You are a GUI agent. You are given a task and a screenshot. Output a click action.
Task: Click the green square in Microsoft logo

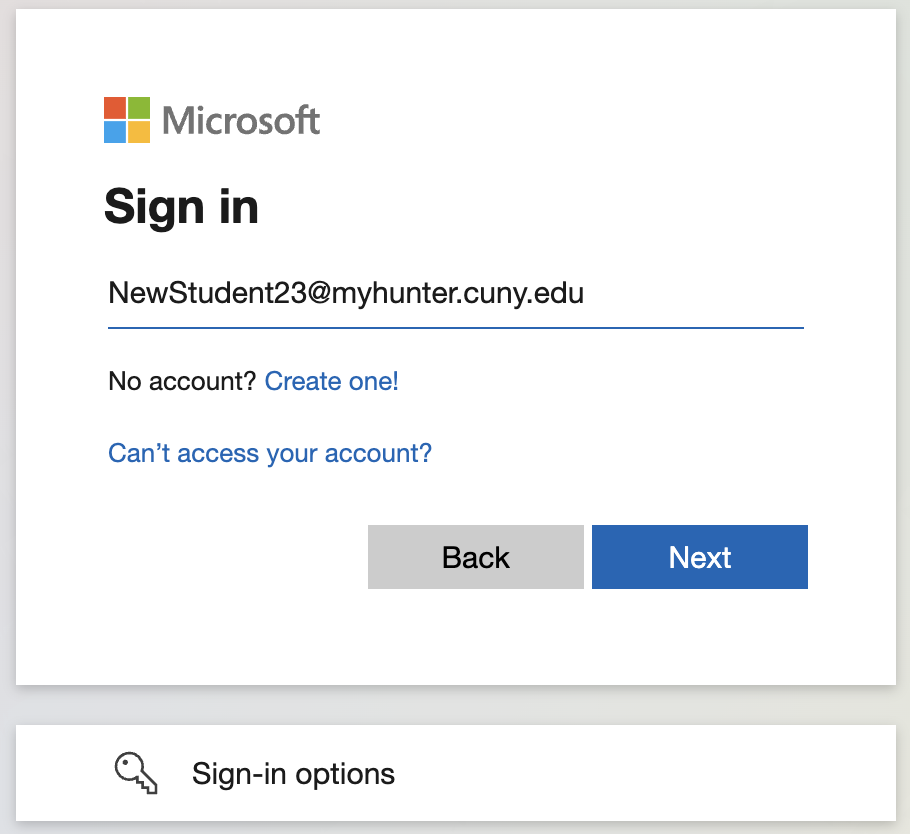click(x=139, y=108)
